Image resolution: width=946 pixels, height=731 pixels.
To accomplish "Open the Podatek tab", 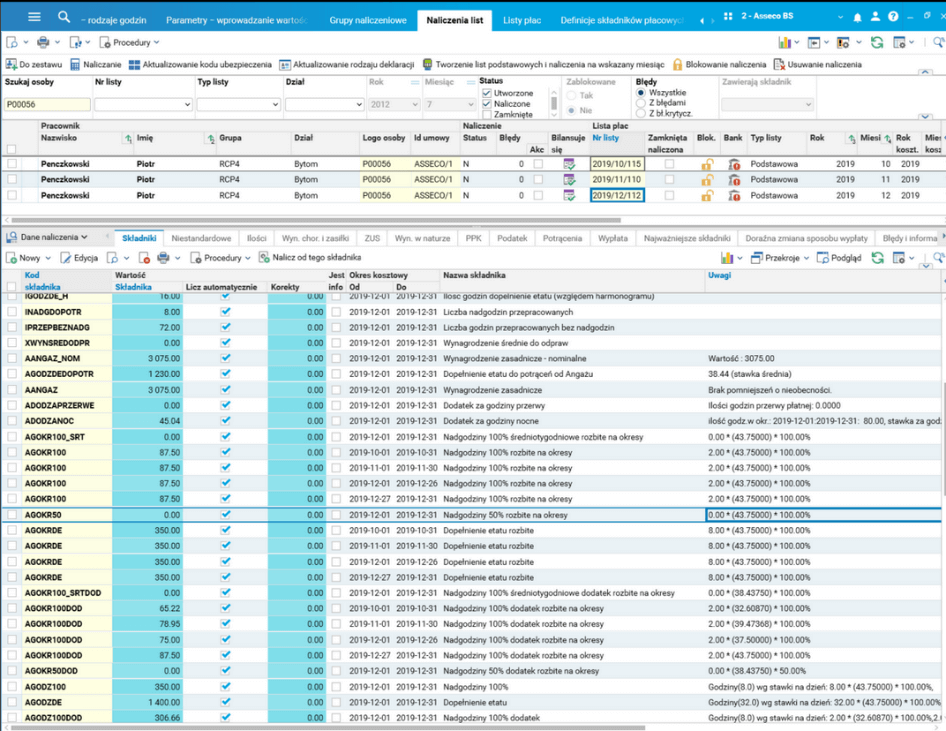I will click(512, 238).
